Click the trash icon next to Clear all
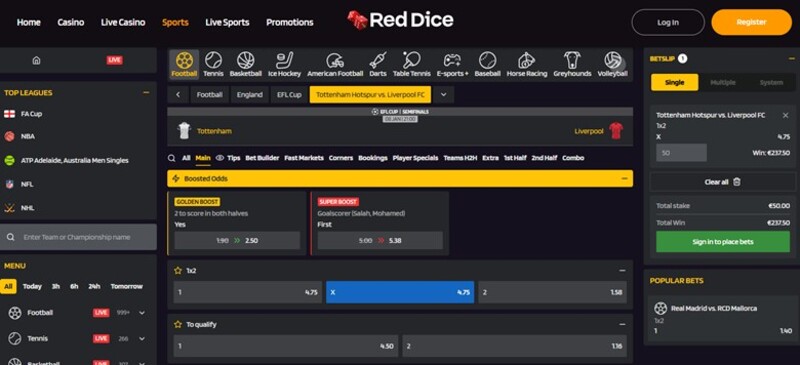Viewport: 800px width, 365px height. pyautogui.click(x=737, y=182)
